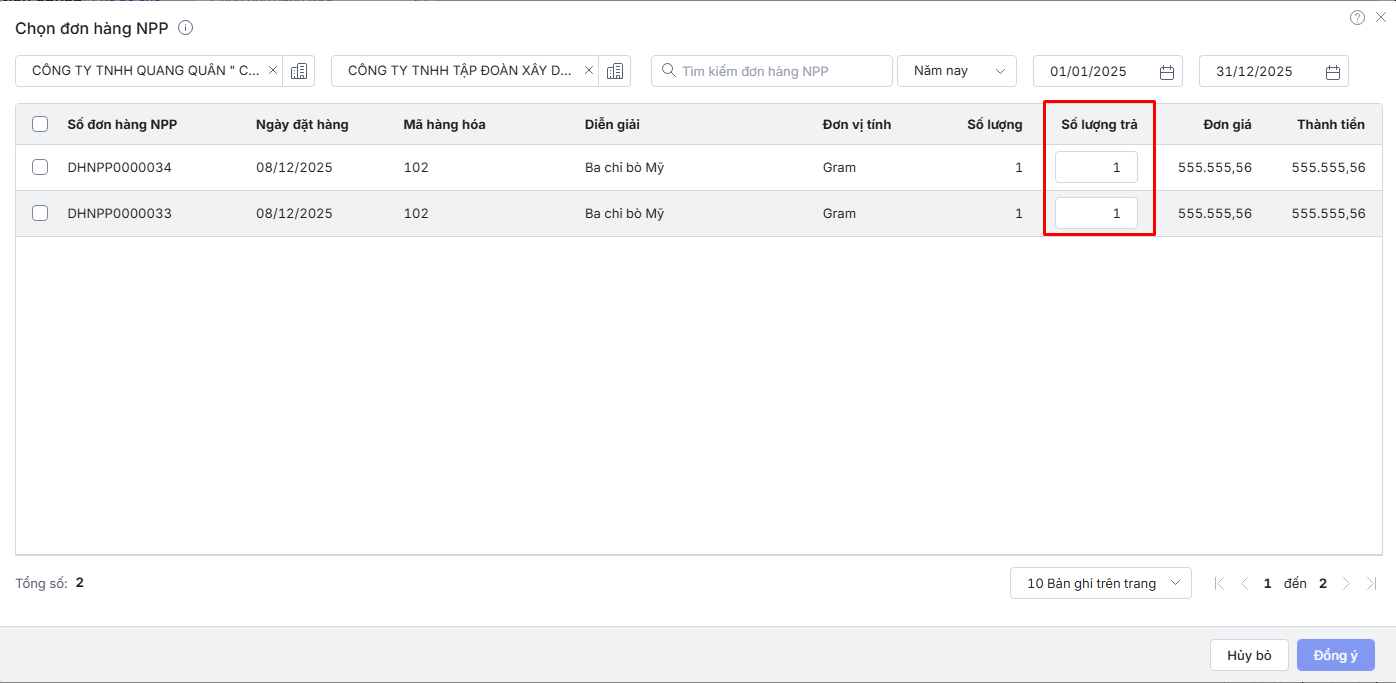
Task: Edit Số lượng trả for DHNPP0000034
Action: (1096, 168)
